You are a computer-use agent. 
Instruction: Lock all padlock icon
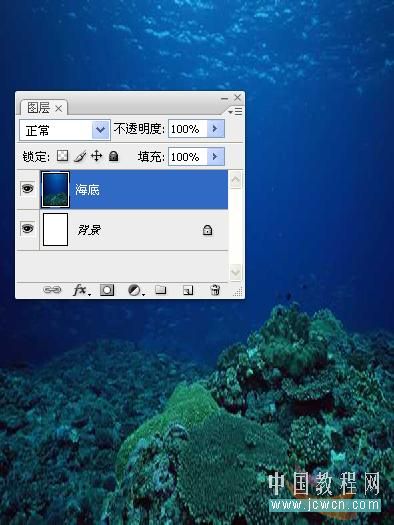(113, 156)
